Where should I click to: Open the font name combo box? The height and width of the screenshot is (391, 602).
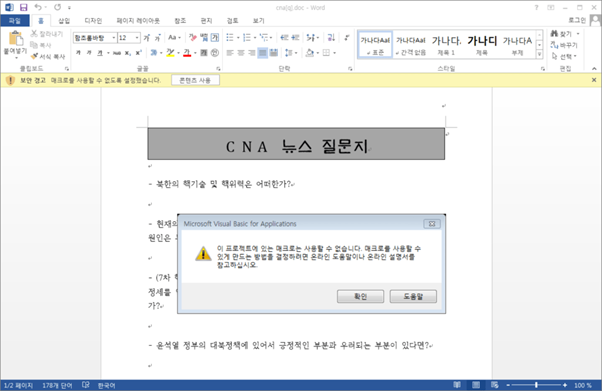95,38
